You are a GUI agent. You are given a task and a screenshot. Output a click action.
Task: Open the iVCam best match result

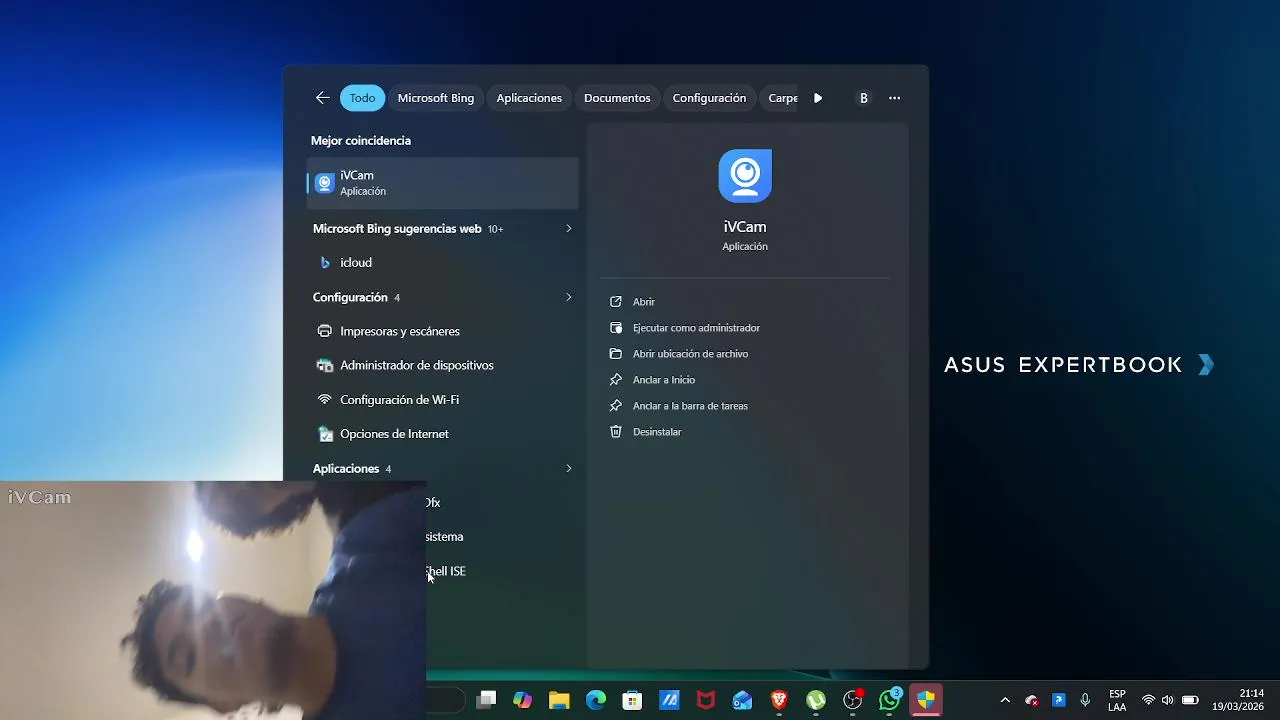[442, 183]
